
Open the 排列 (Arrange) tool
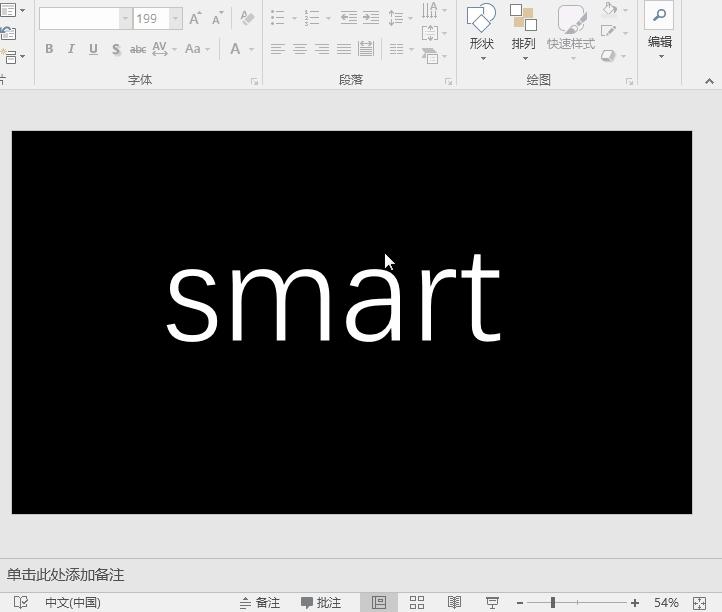tap(523, 32)
